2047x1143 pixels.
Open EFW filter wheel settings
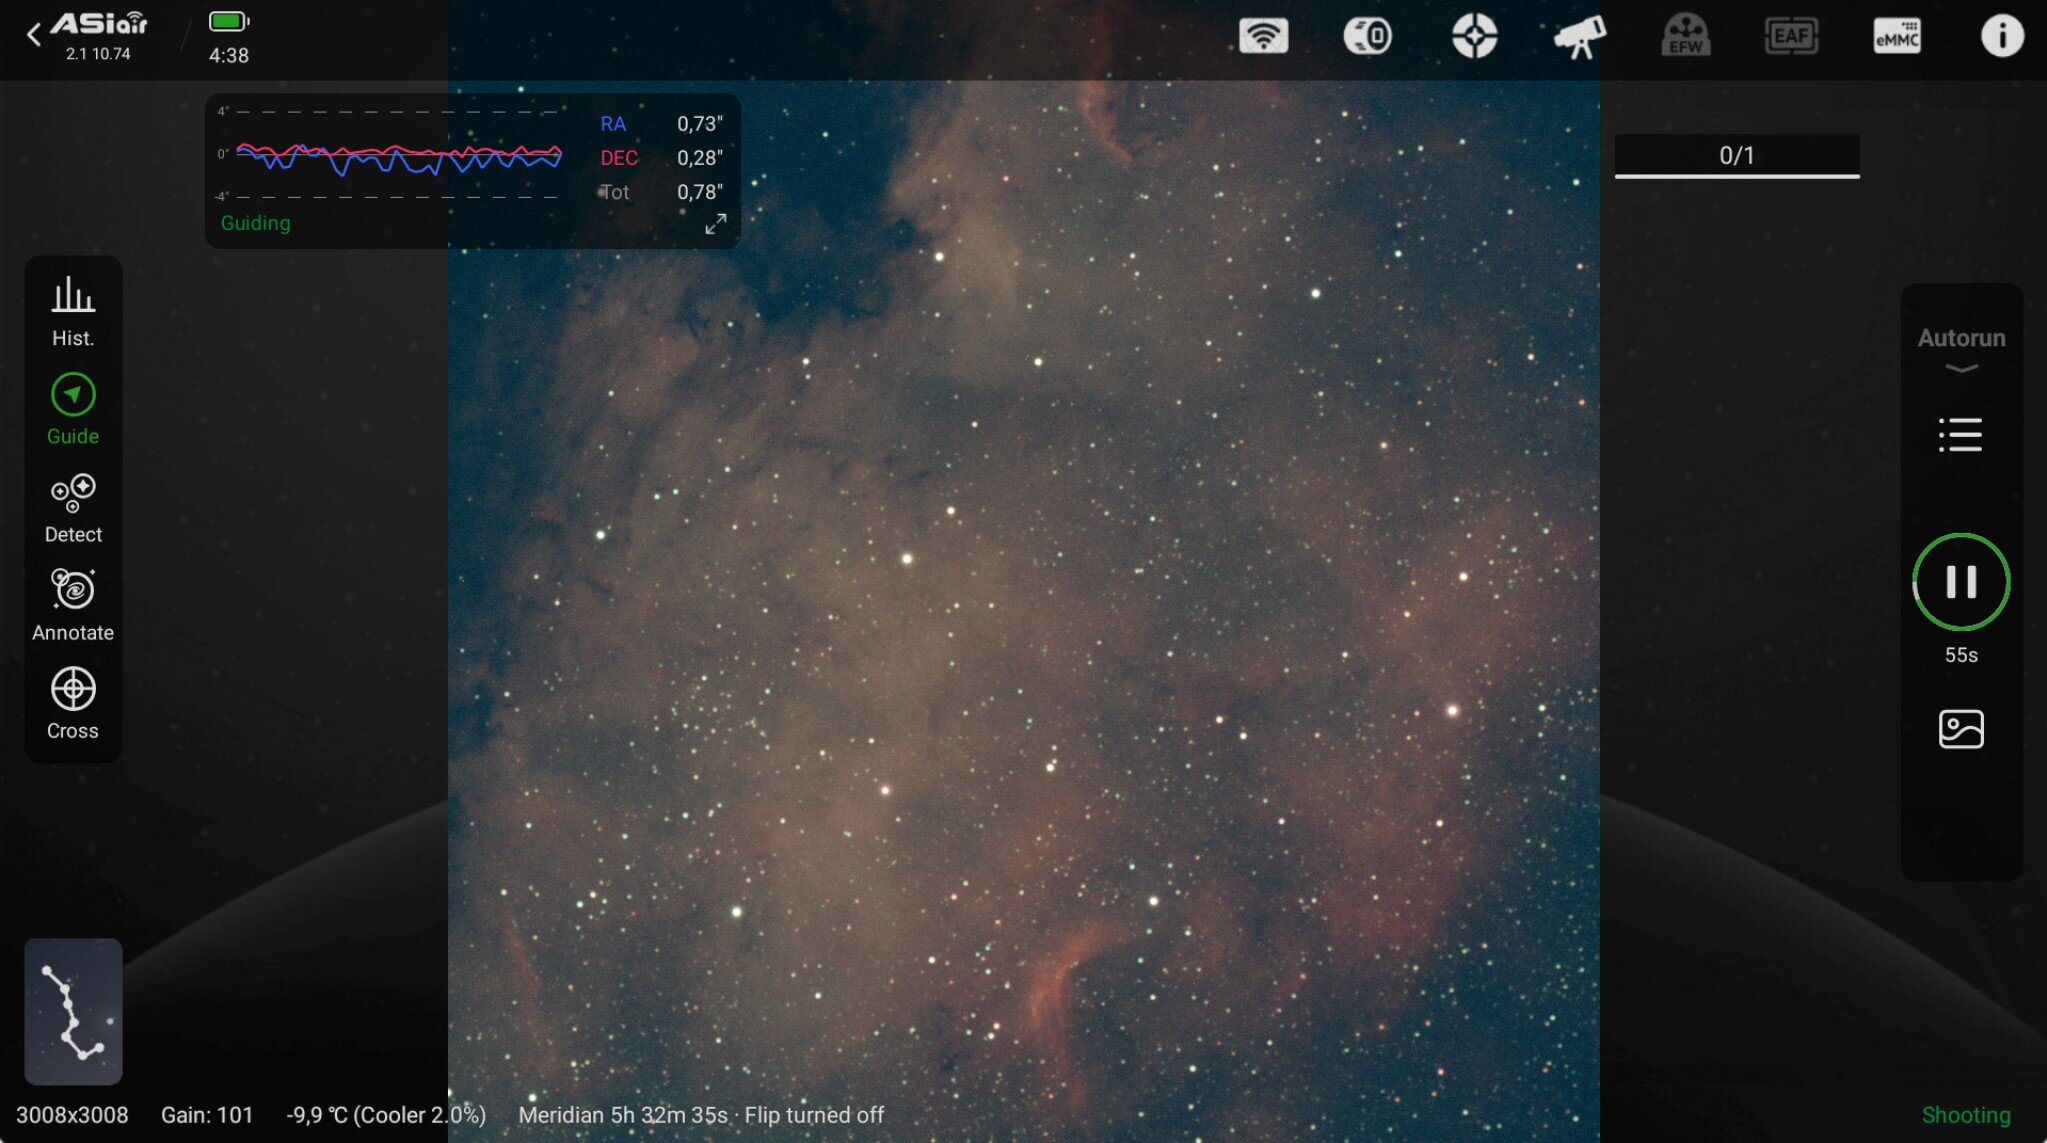1685,37
